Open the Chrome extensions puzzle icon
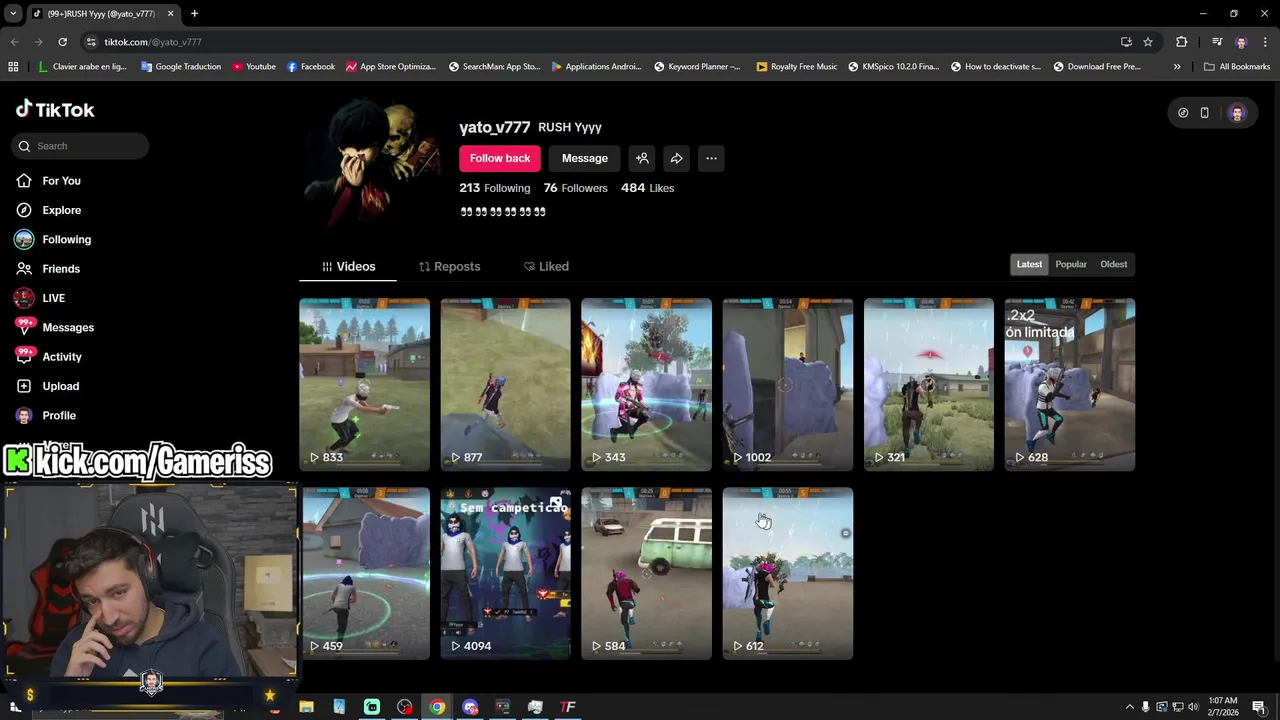Viewport: 1280px width, 720px height. point(1182,42)
